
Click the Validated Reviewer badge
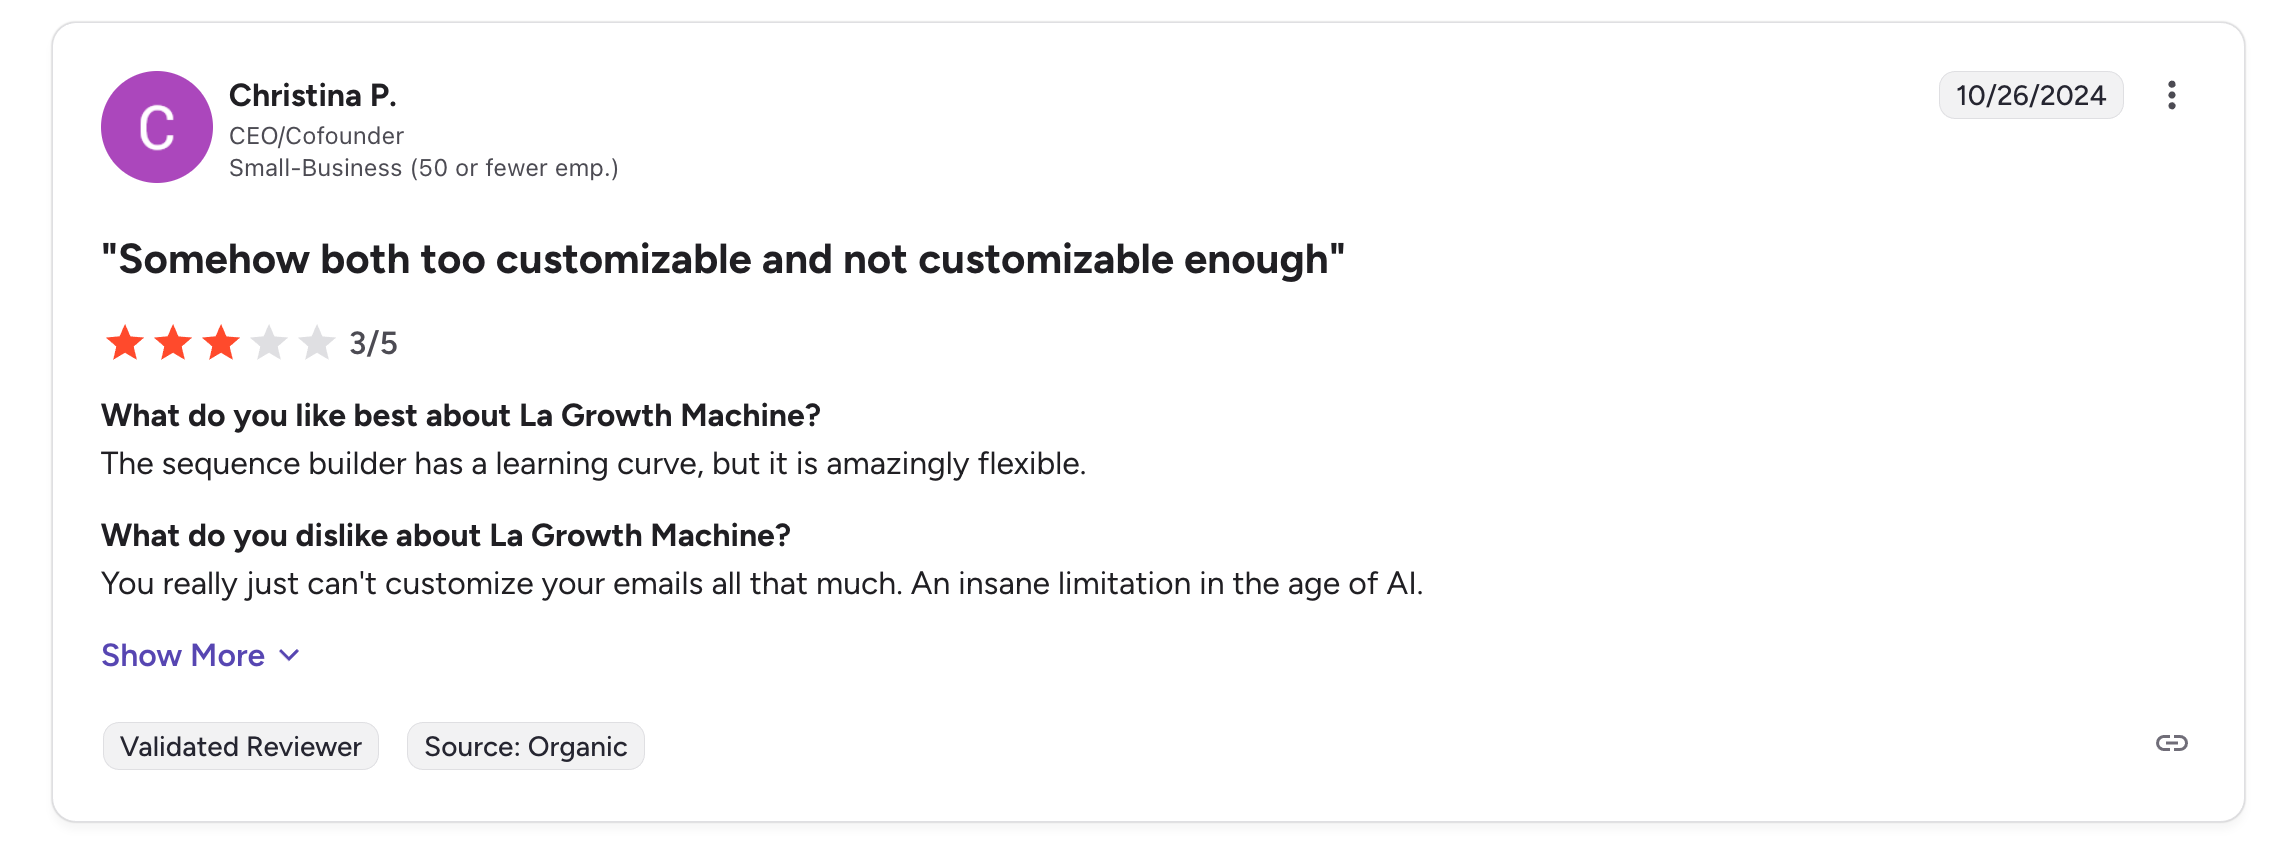tap(240, 746)
